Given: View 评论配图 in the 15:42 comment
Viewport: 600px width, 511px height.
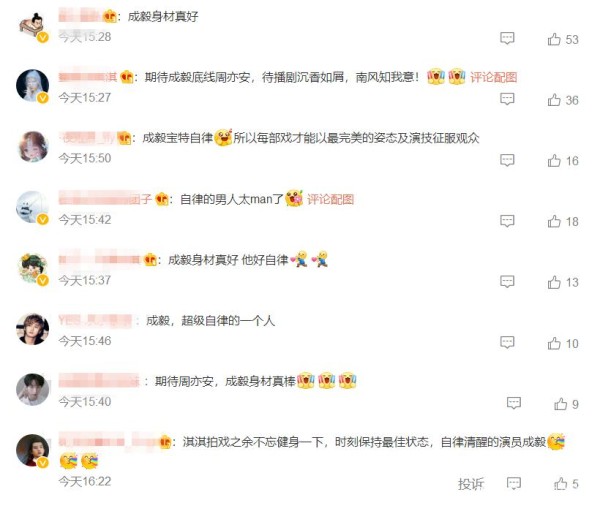Looking at the screenshot, I should (330, 199).
